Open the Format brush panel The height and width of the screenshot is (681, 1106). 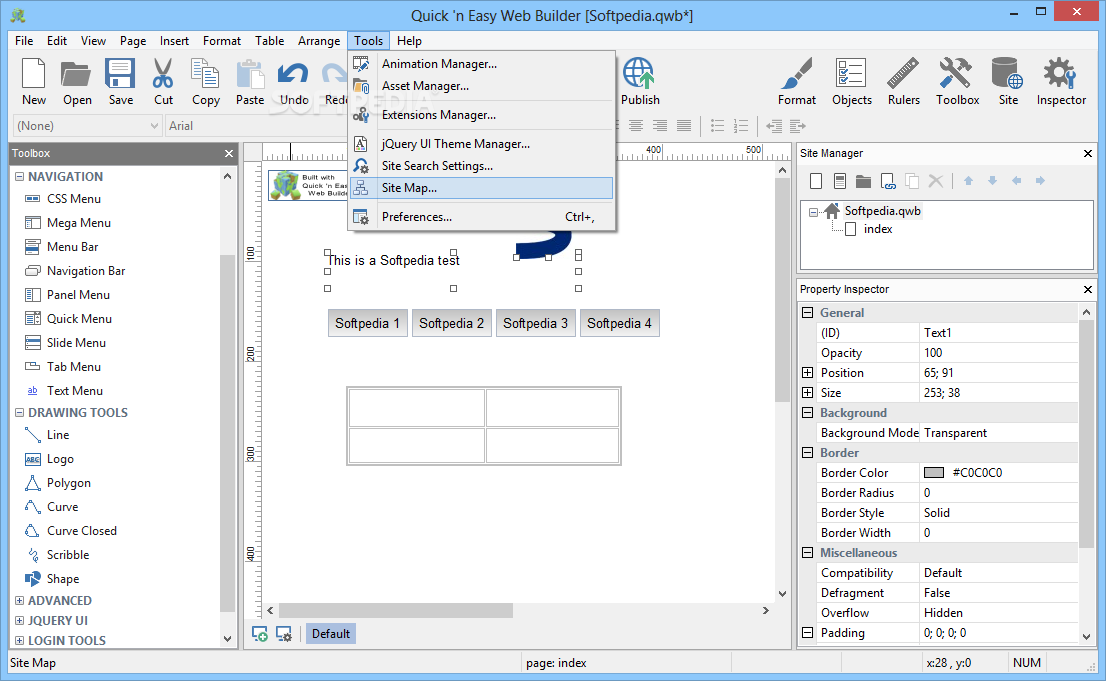pyautogui.click(x=797, y=82)
